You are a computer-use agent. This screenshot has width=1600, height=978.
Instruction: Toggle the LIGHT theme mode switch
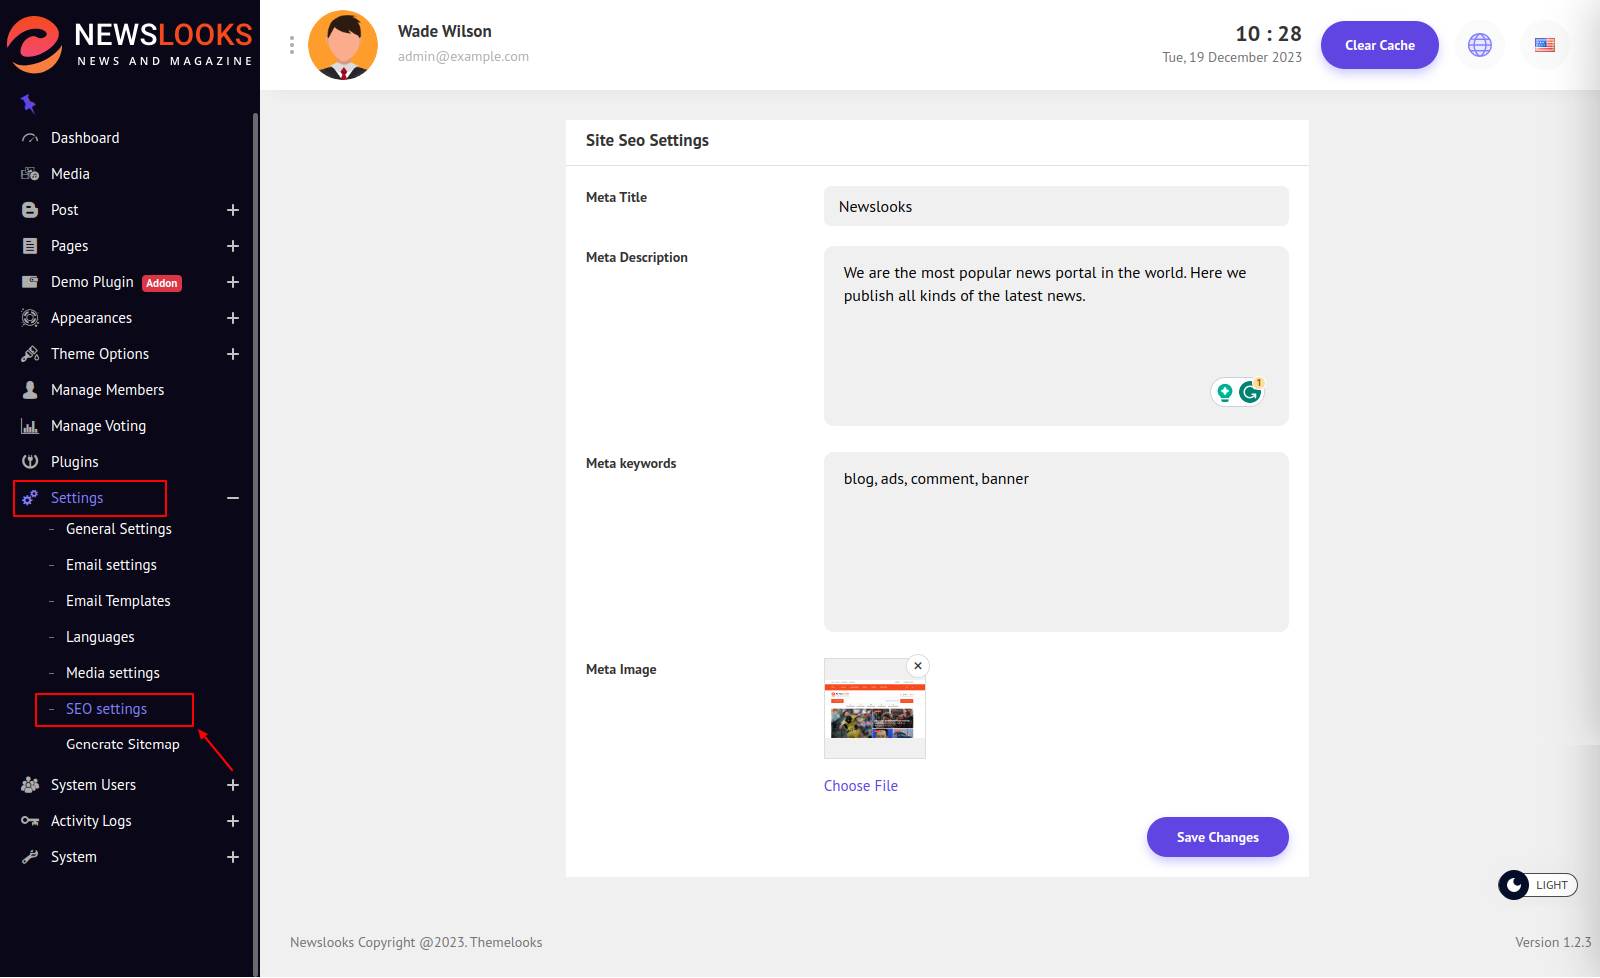pos(1537,885)
